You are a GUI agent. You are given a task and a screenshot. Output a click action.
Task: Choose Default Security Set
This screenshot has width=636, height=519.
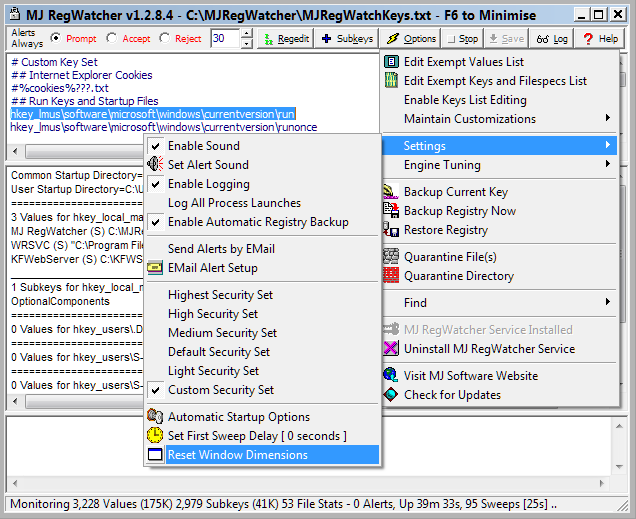(262, 352)
